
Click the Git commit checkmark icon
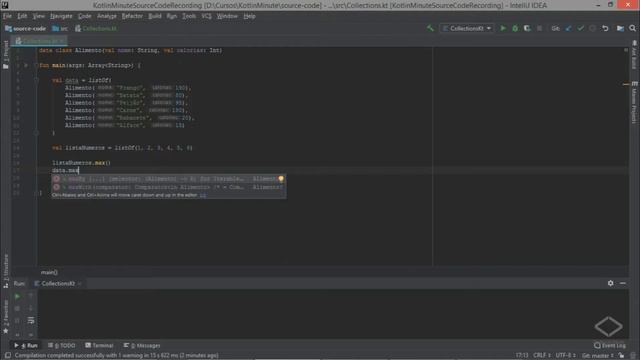pos(580,28)
